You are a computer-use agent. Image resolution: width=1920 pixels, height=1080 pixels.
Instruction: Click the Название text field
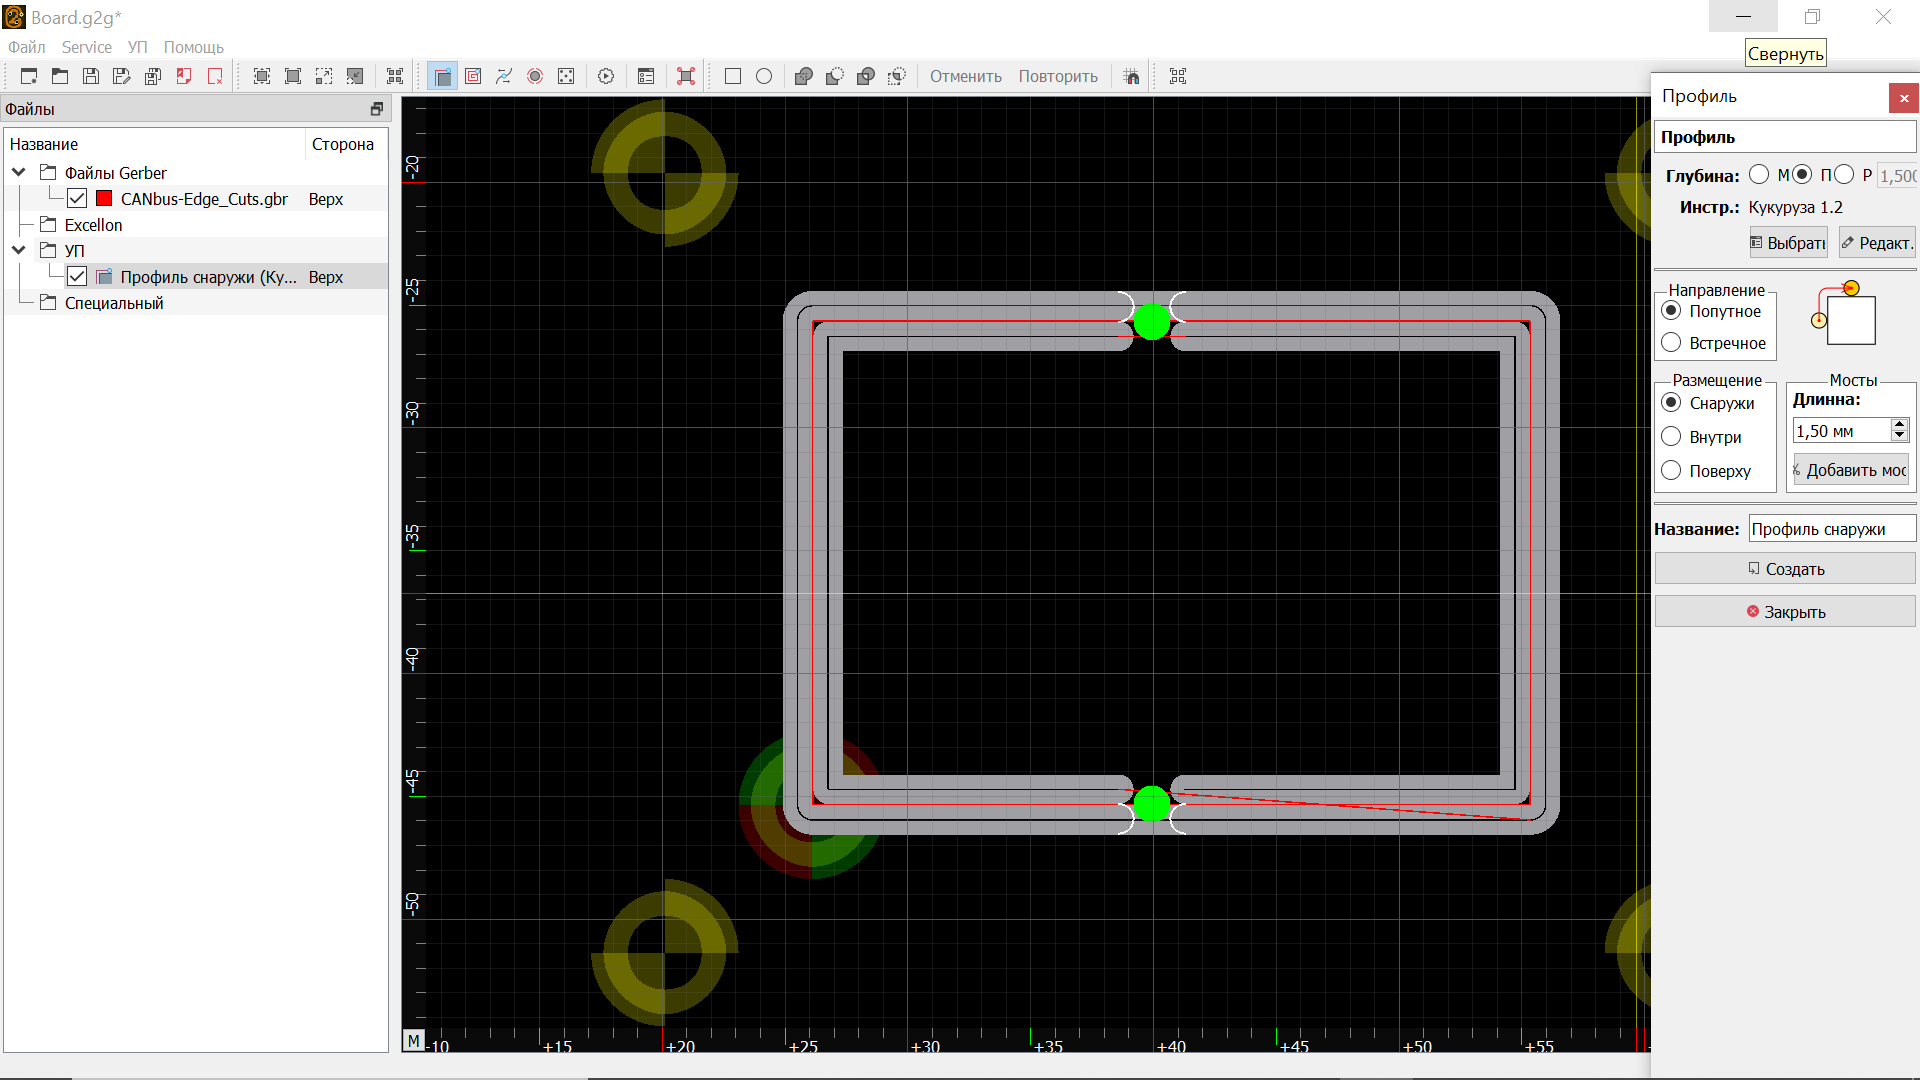point(1831,529)
